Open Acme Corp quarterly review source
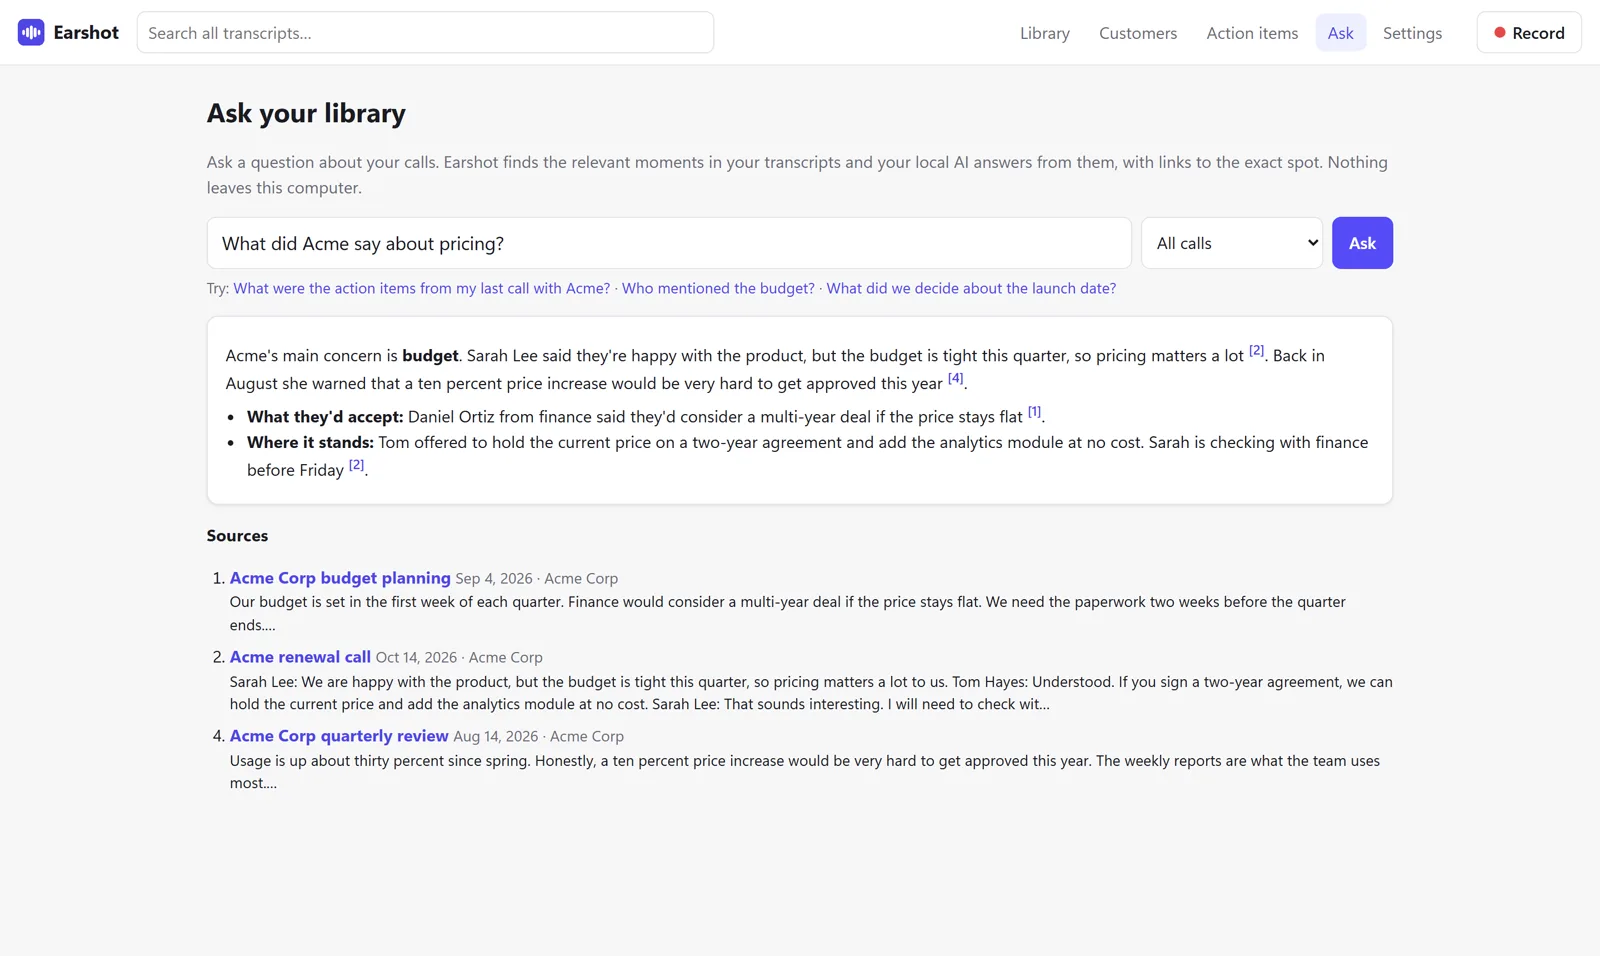Screen dimensions: 1600x956 tap(339, 736)
